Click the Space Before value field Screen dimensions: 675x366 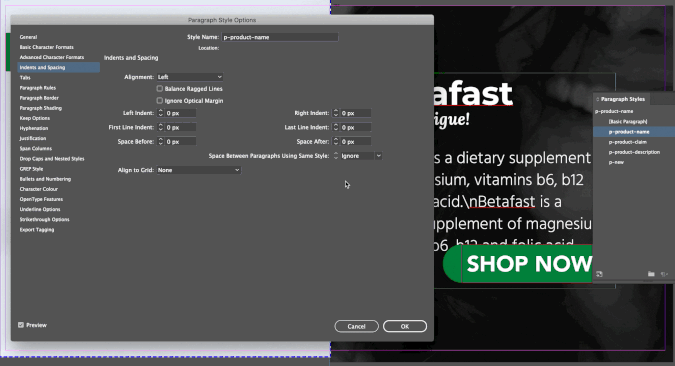[181, 142]
